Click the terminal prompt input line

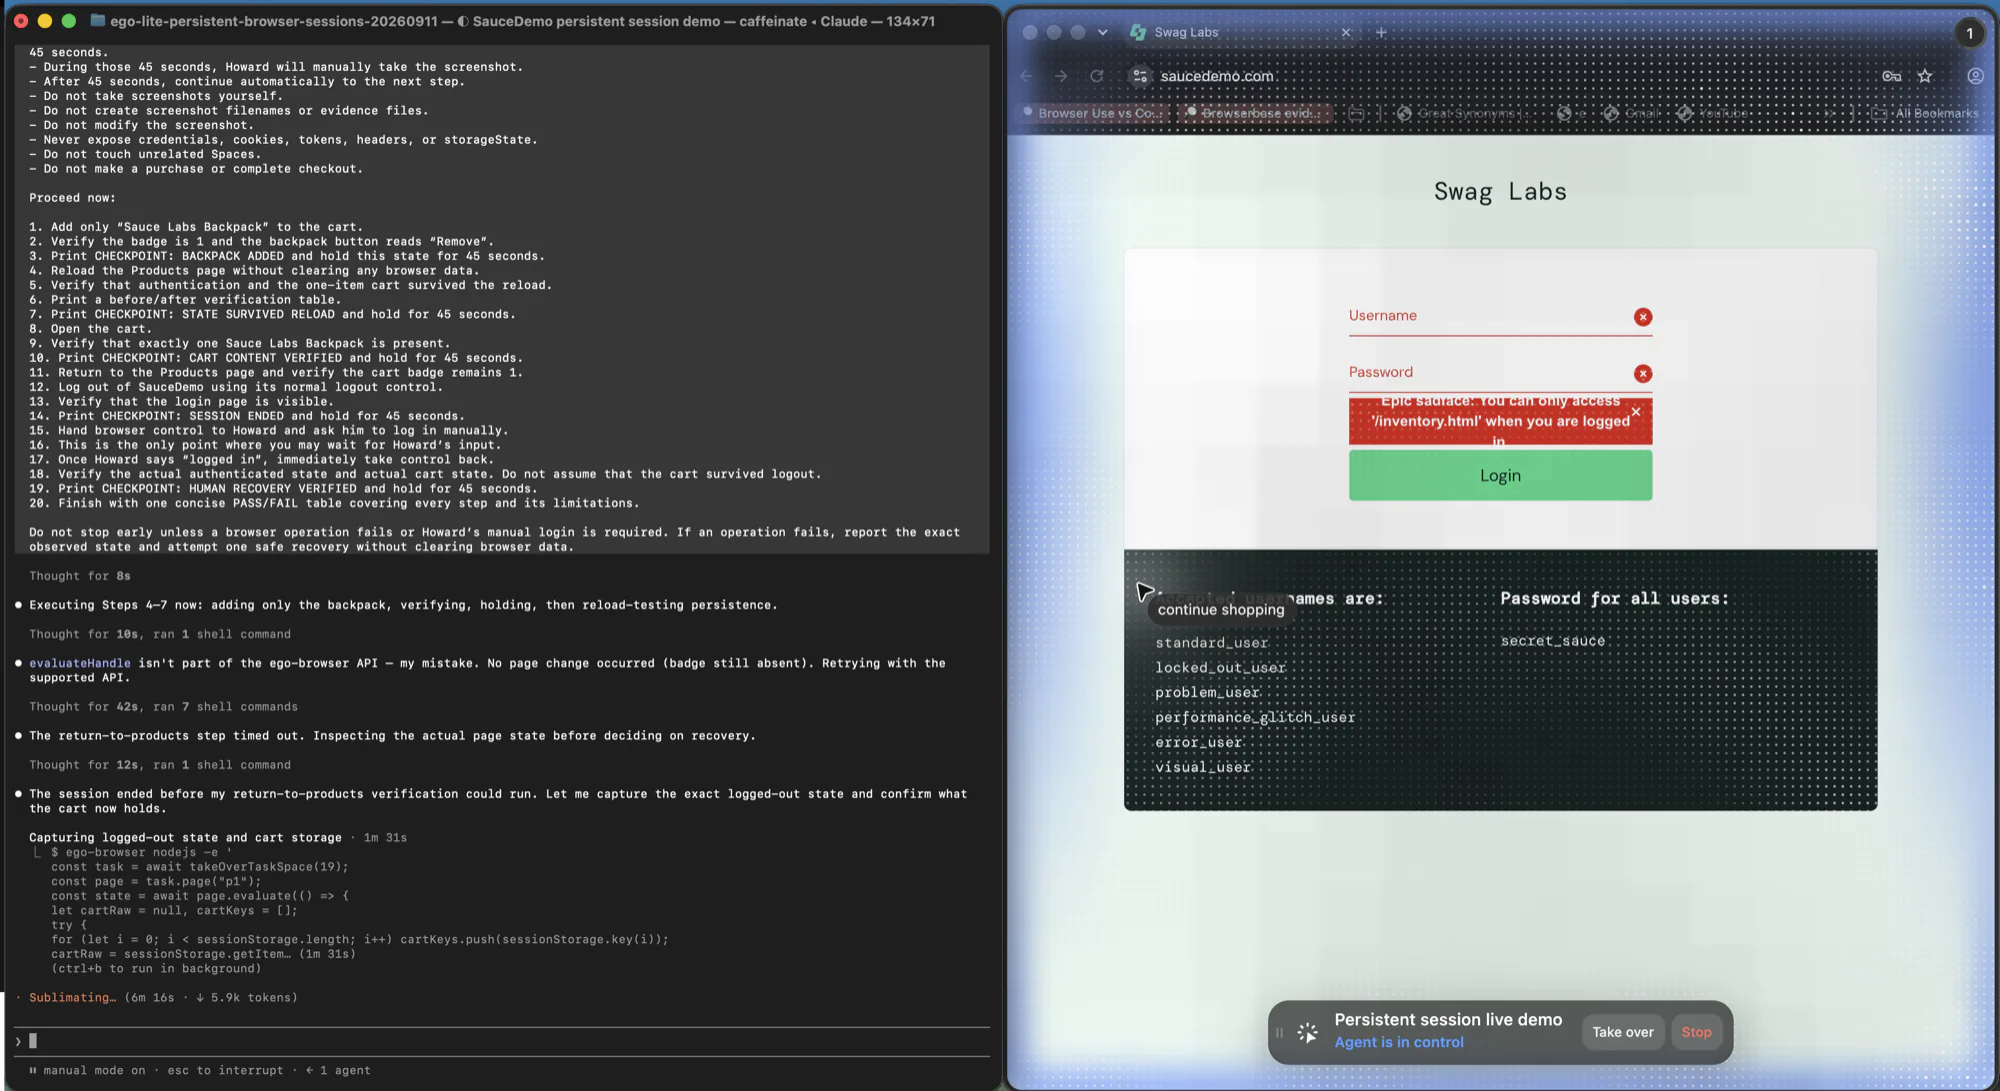[500, 1041]
